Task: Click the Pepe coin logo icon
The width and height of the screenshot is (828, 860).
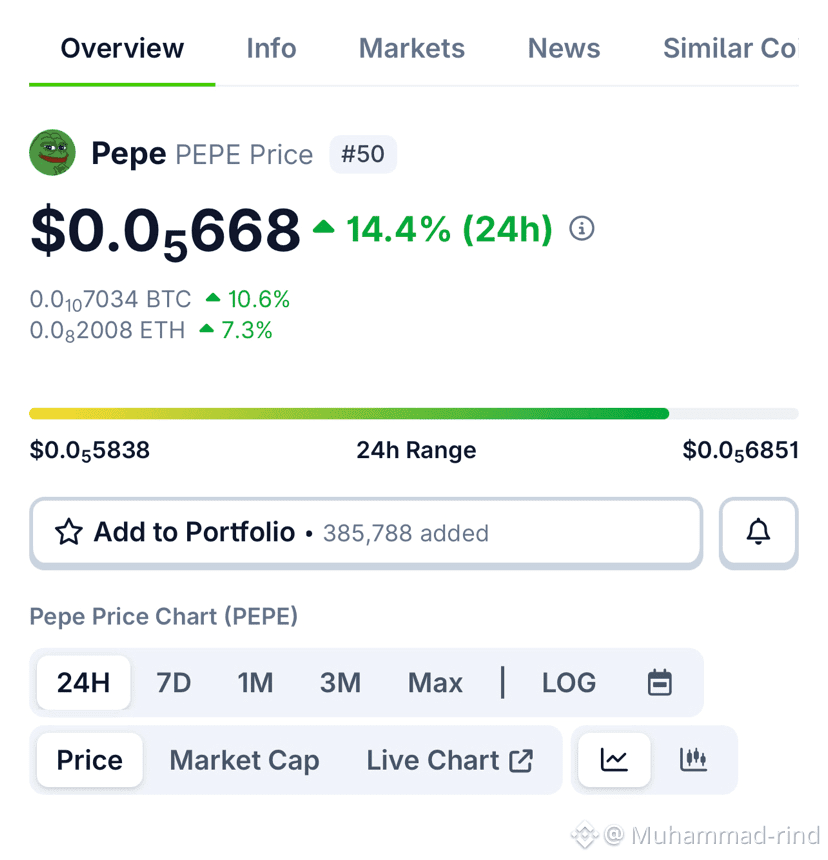Action: pos(52,153)
